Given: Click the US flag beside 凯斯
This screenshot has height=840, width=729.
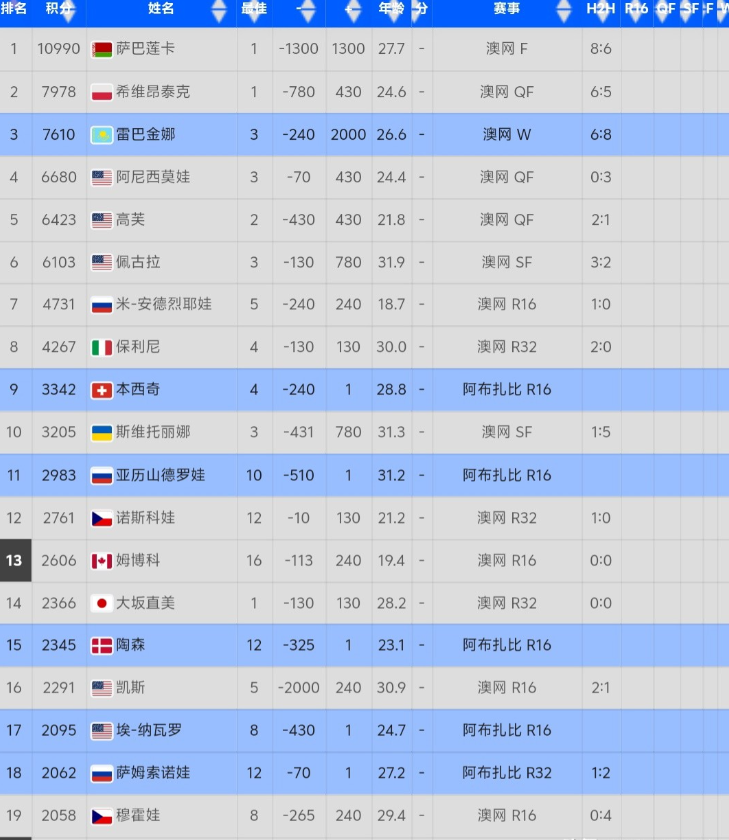Looking at the screenshot, I should pos(102,688).
